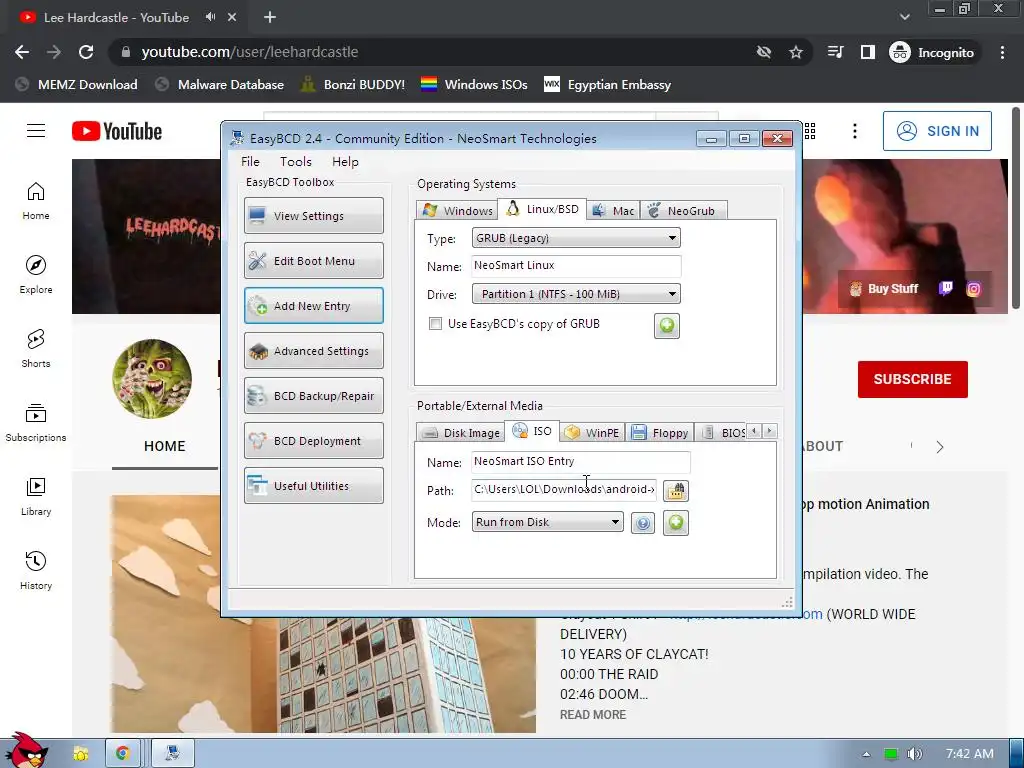Mute tab audio speaker icon
This screenshot has height=768, width=1024.
pyautogui.click(x=210, y=17)
